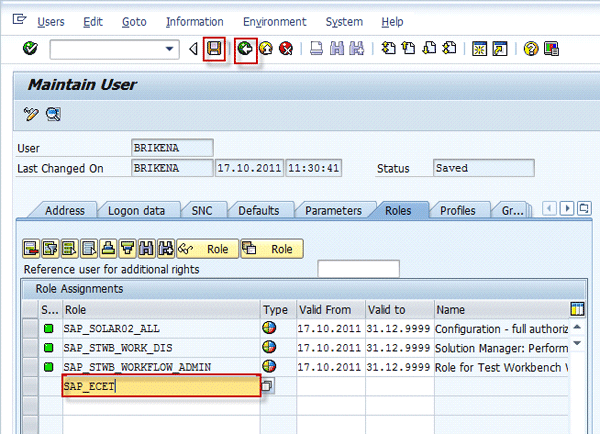The width and height of the screenshot is (600, 434).
Task: Switch to the Logon data tab
Action: [136, 210]
